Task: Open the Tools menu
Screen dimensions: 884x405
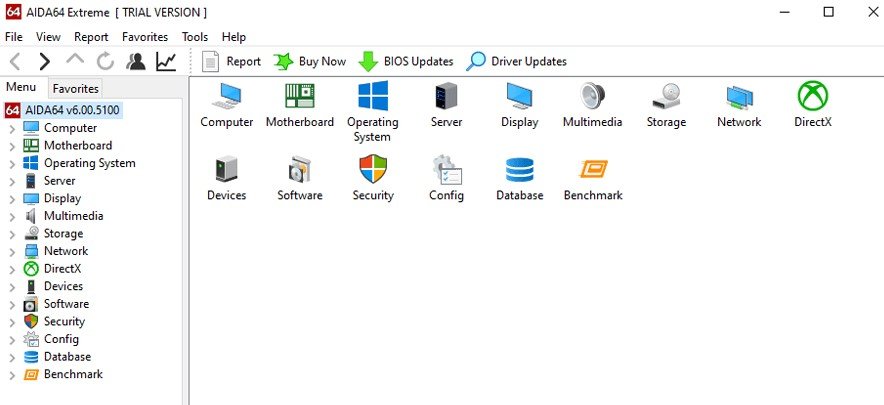Action: (195, 37)
